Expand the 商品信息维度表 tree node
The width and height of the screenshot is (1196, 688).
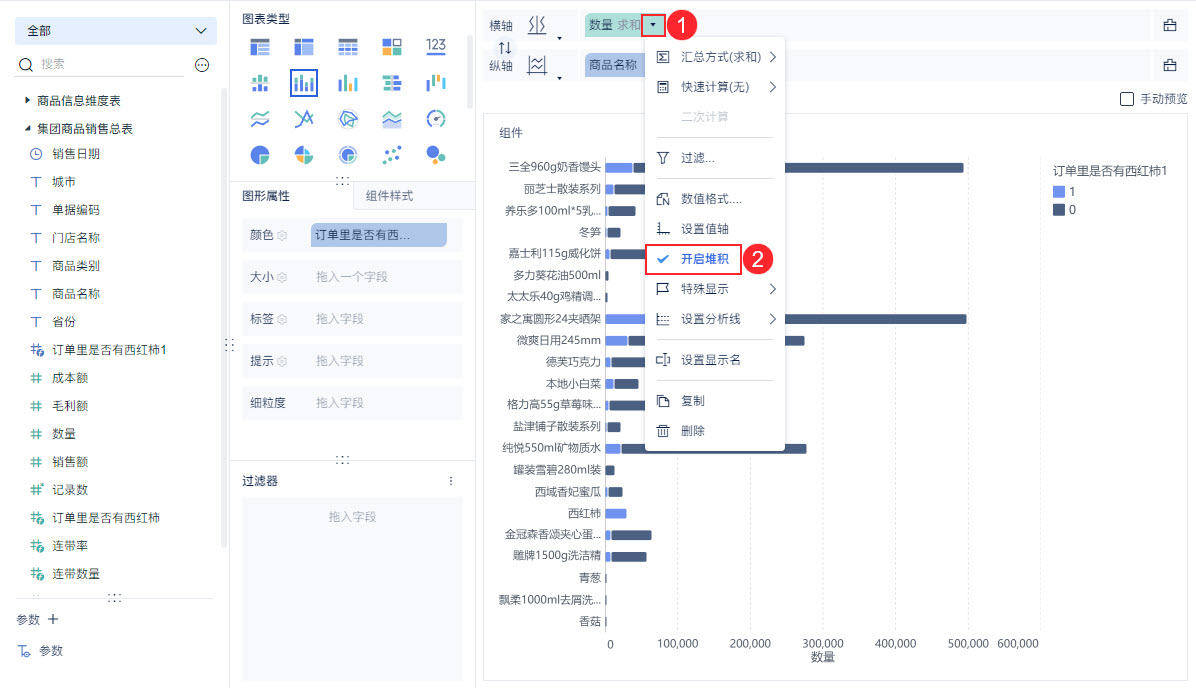click(27, 100)
